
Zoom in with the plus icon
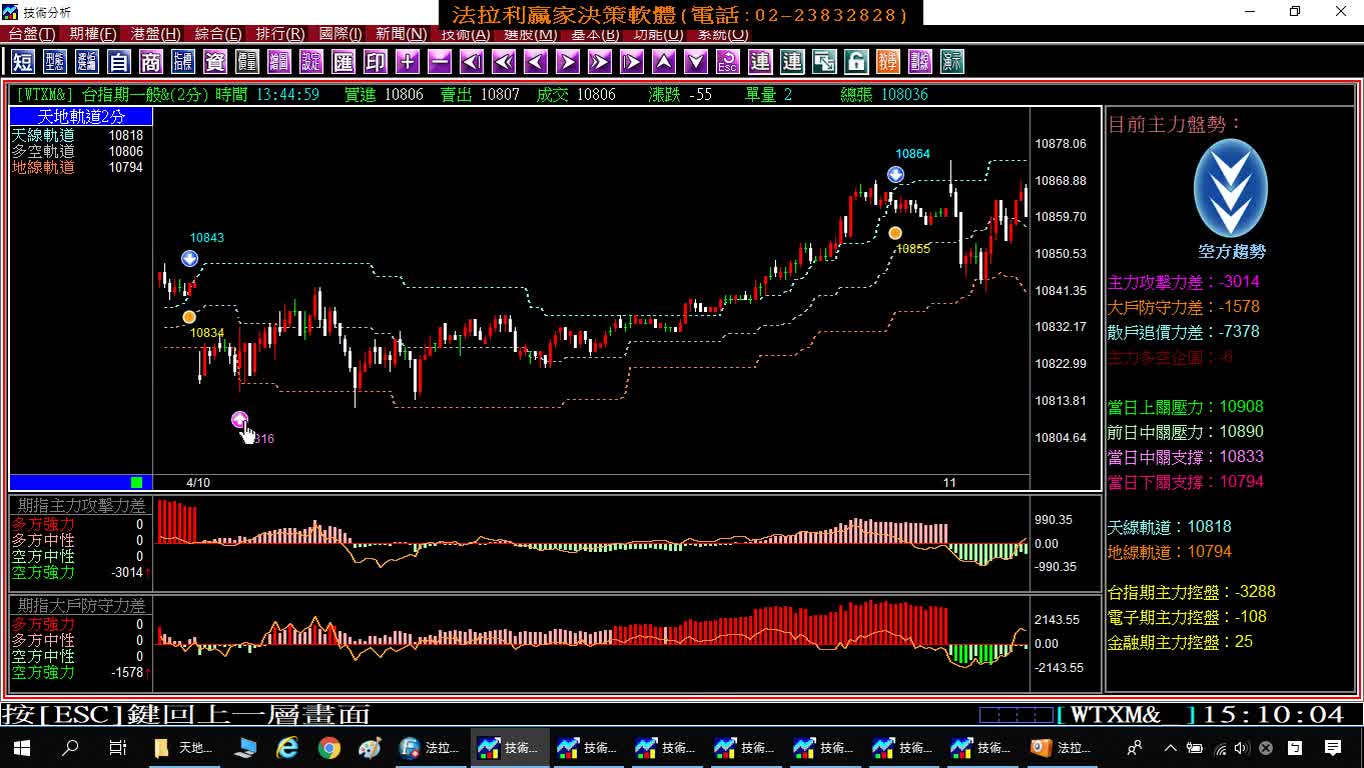coord(407,62)
